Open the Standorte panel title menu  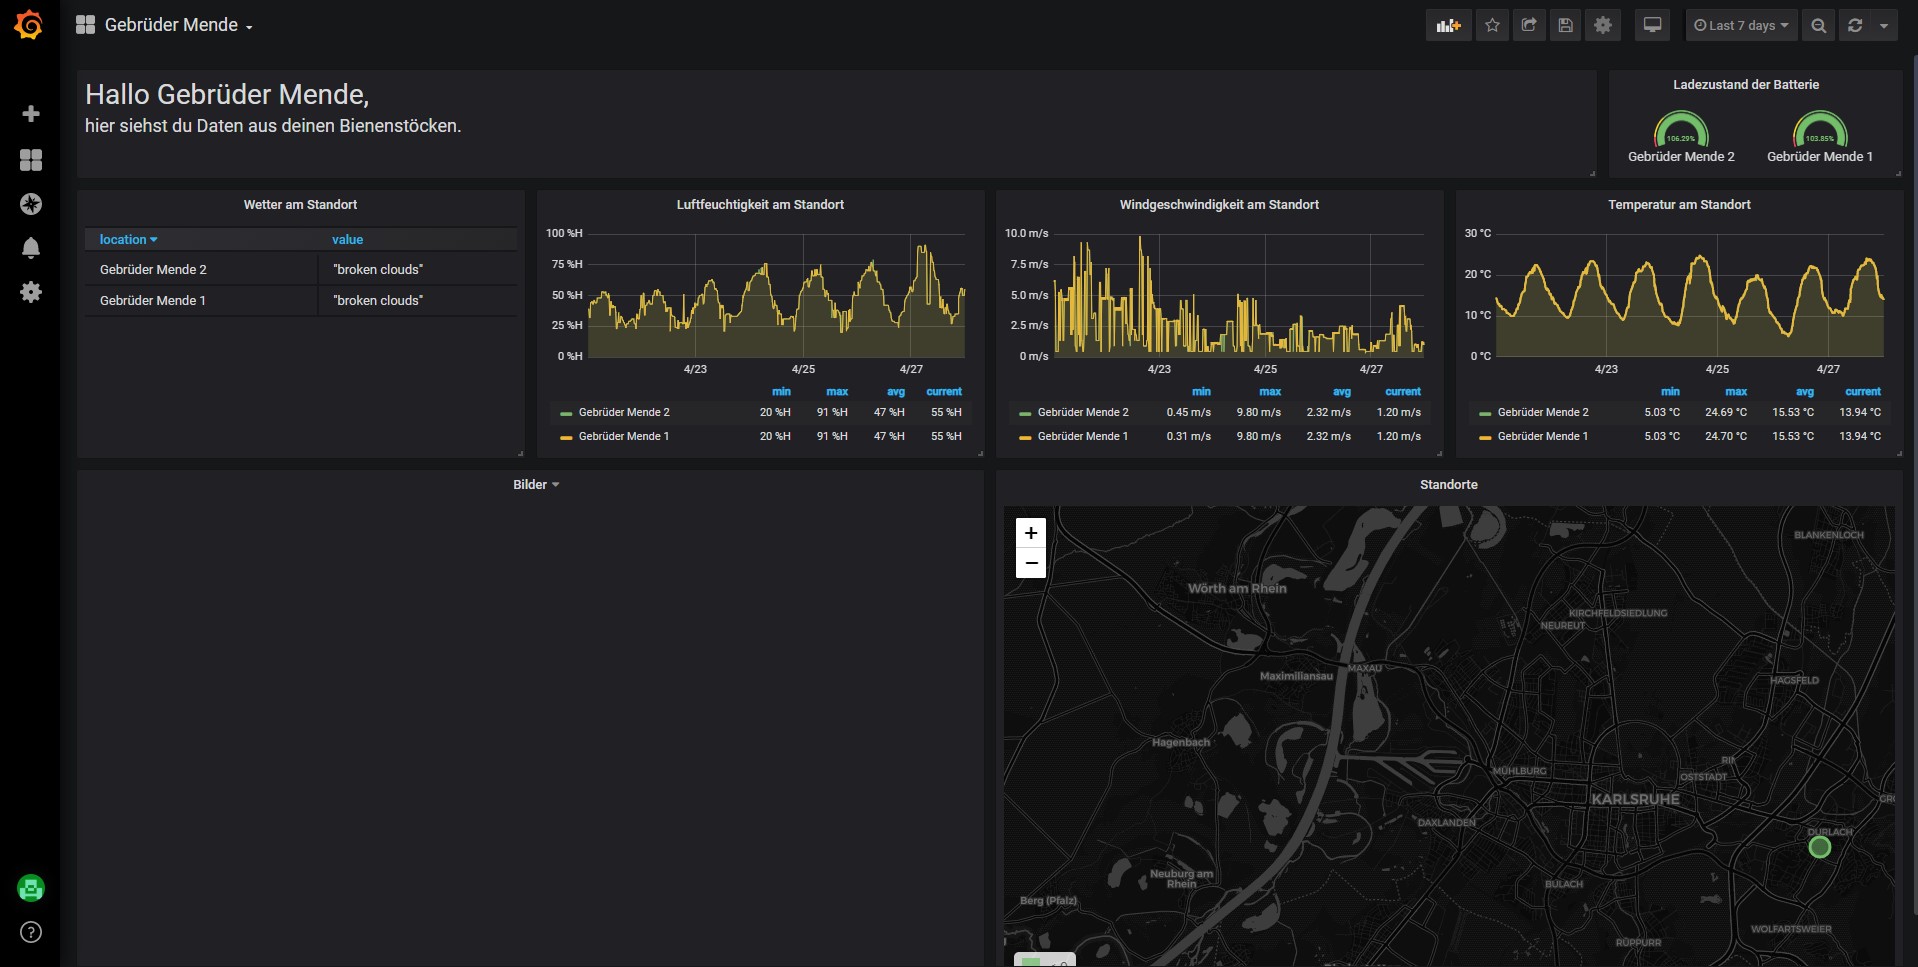tap(1449, 485)
